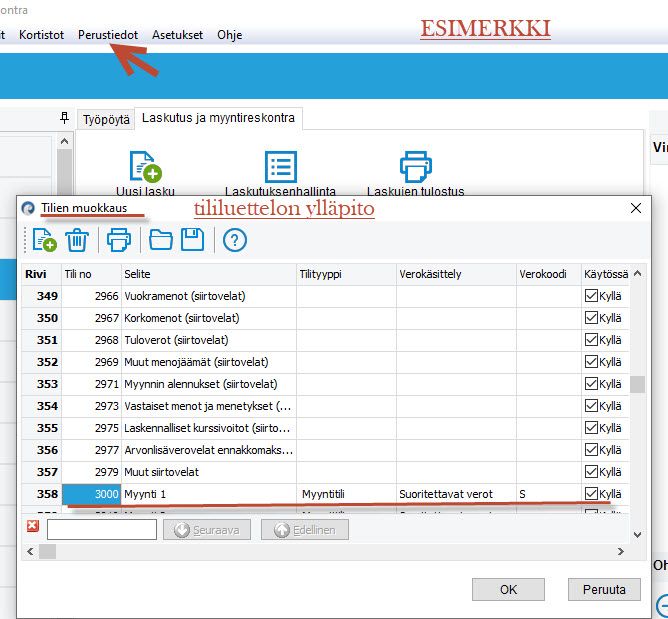
Task: Click the Käytössä column header
Action: (x=605, y=274)
